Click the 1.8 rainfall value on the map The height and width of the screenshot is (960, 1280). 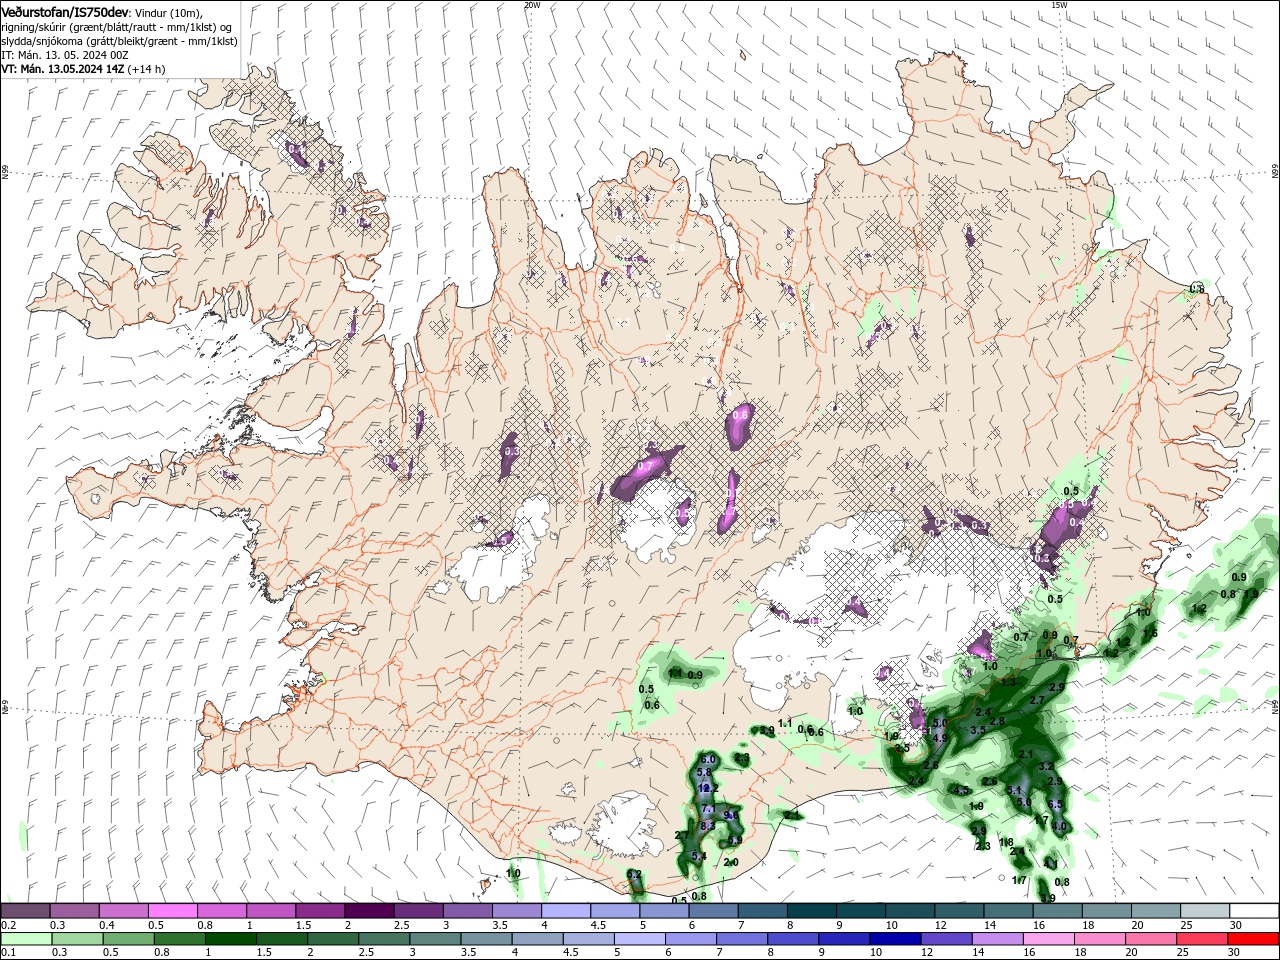1007,843
